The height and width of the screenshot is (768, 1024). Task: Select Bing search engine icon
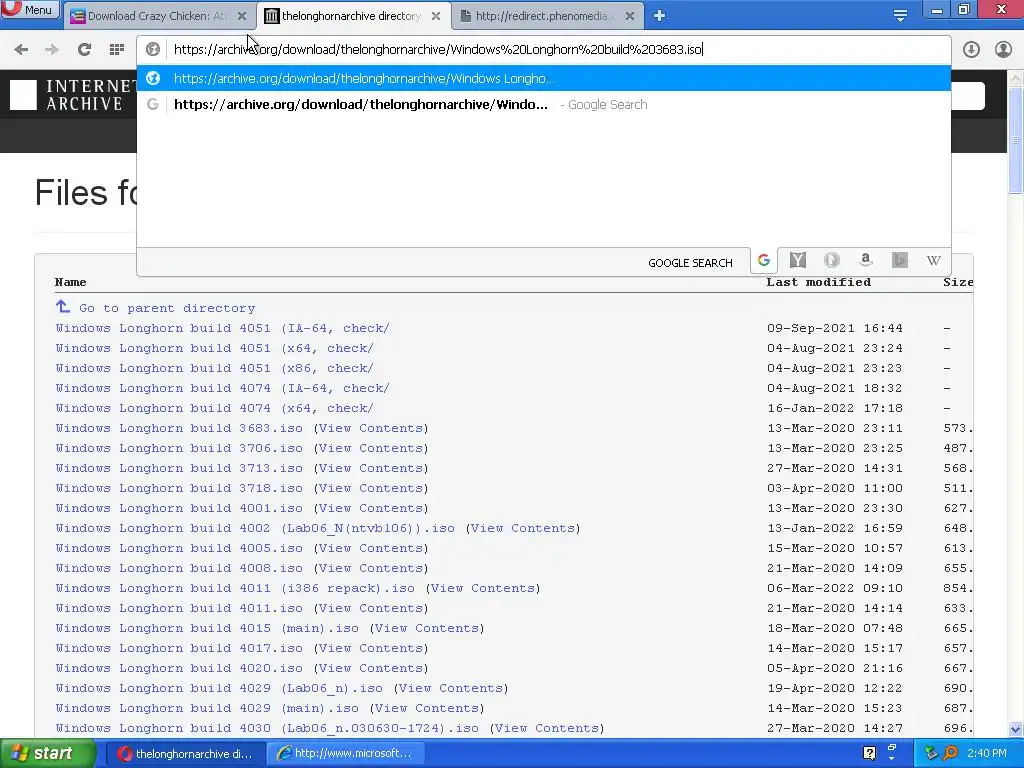click(x=899, y=261)
